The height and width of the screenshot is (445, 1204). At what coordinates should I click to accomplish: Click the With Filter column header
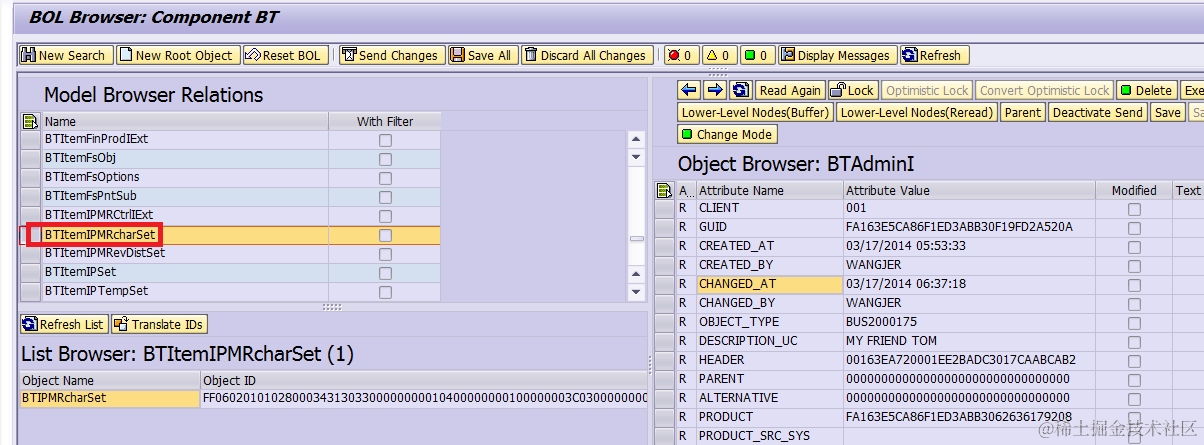click(385, 121)
